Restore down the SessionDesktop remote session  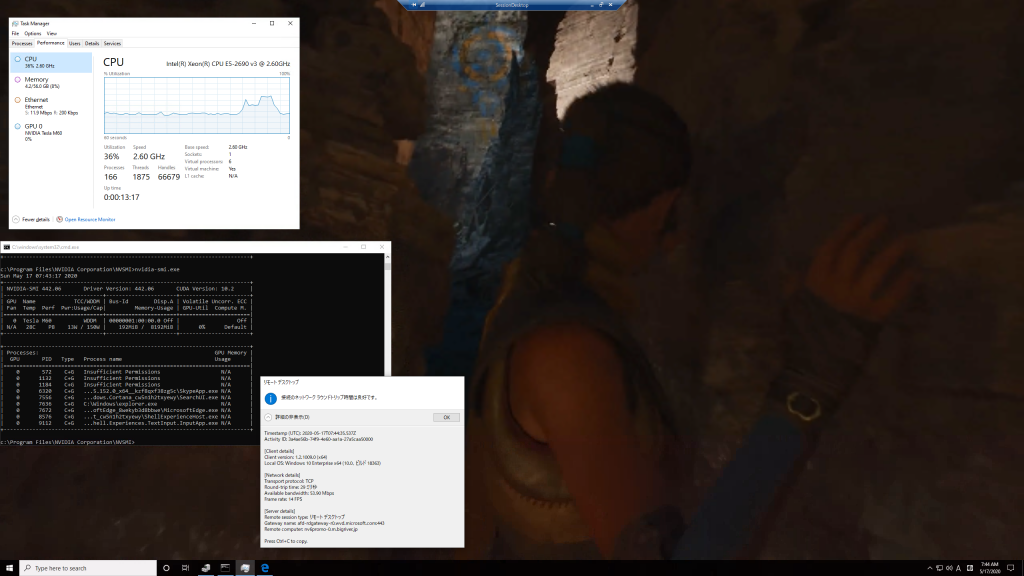tap(601, 5)
